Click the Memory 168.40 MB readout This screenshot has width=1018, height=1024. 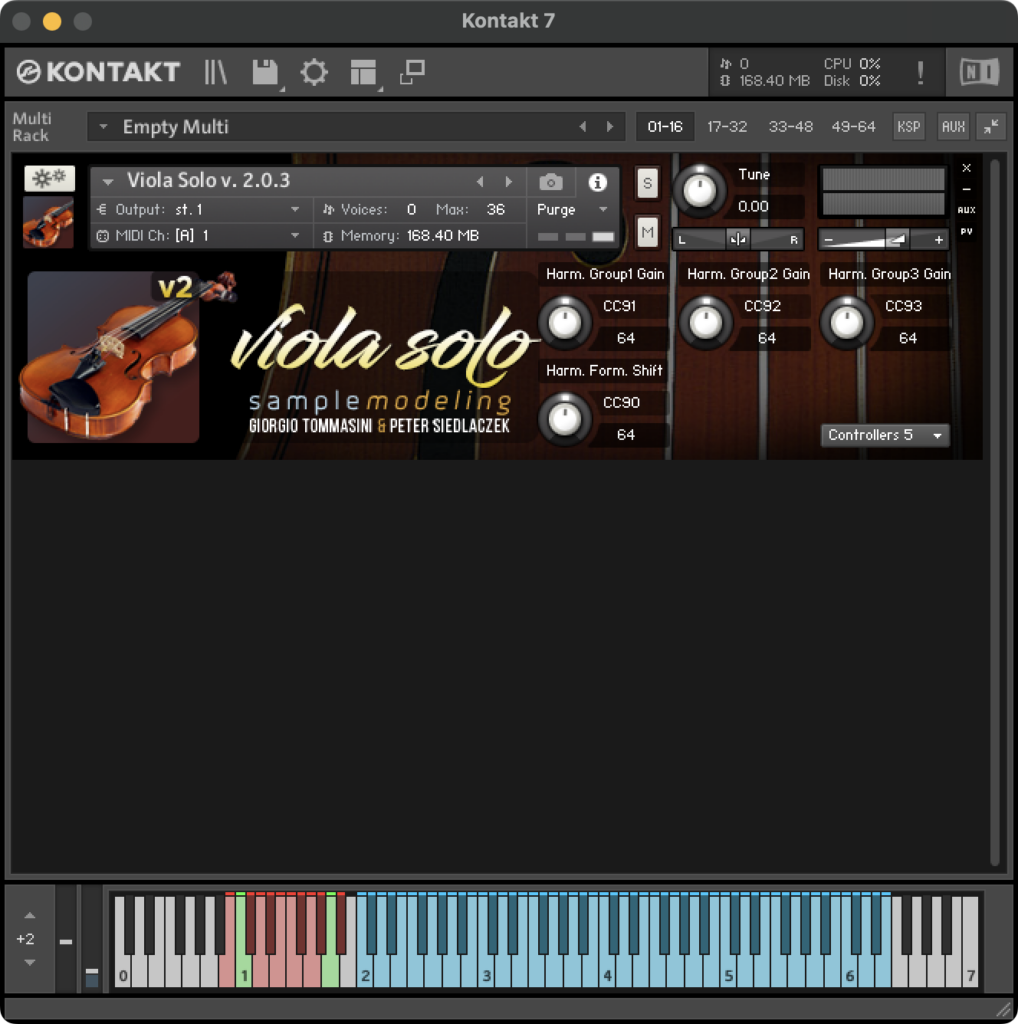[x=443, y=235]
